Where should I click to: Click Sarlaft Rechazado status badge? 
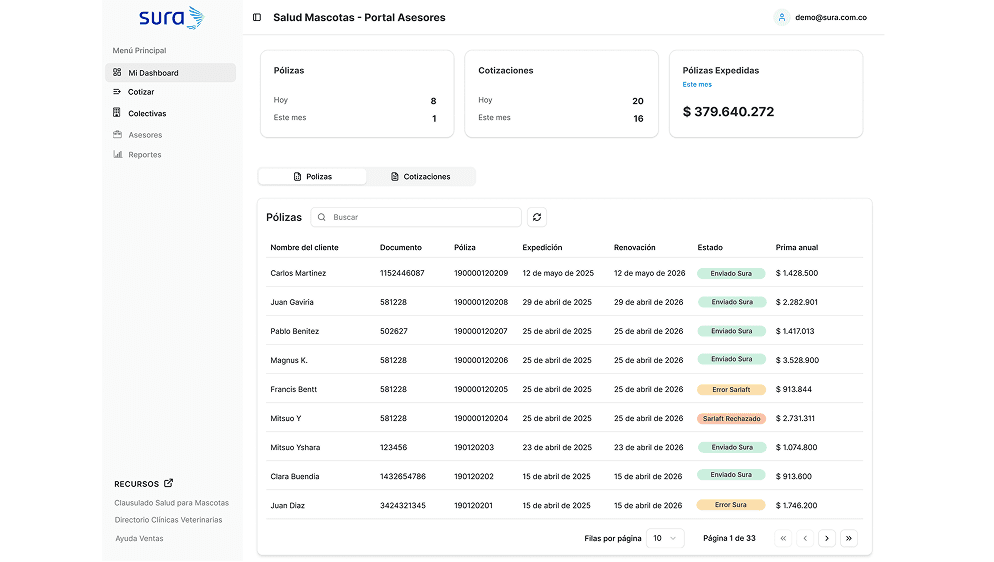tap(731, 418)
